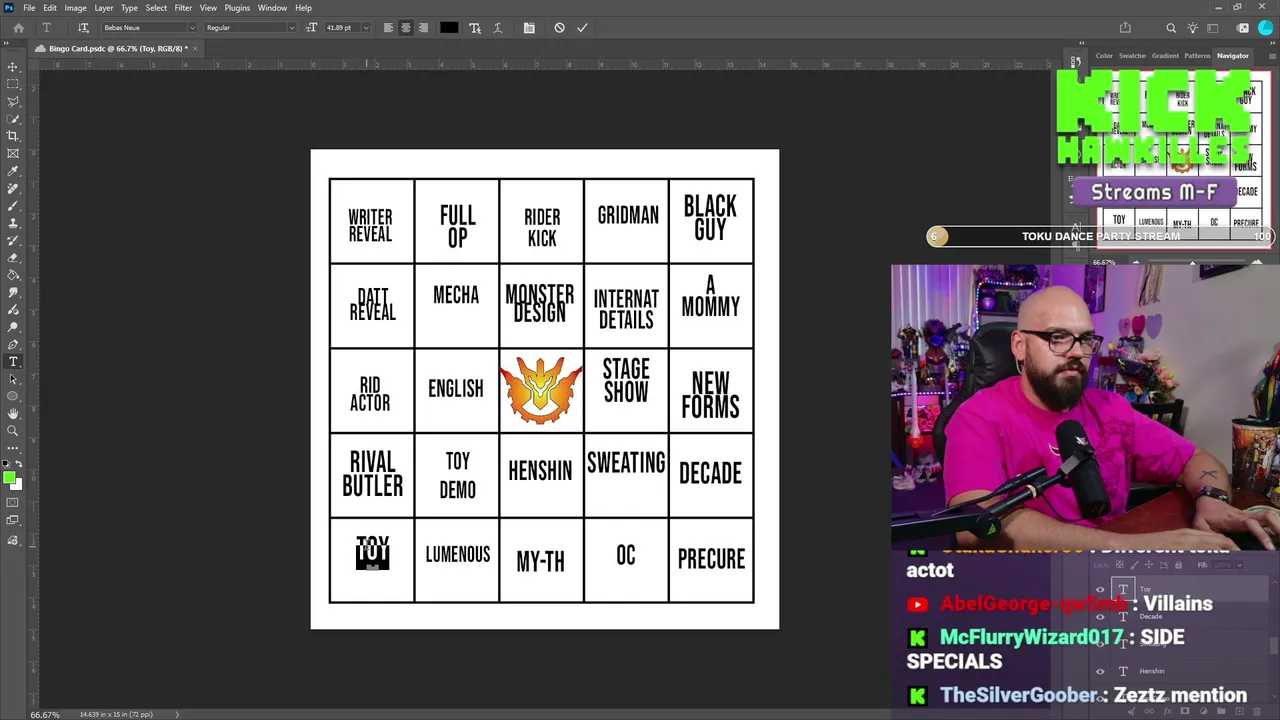Select the Rectangular Marquee tool

click(x=13, y=84)
